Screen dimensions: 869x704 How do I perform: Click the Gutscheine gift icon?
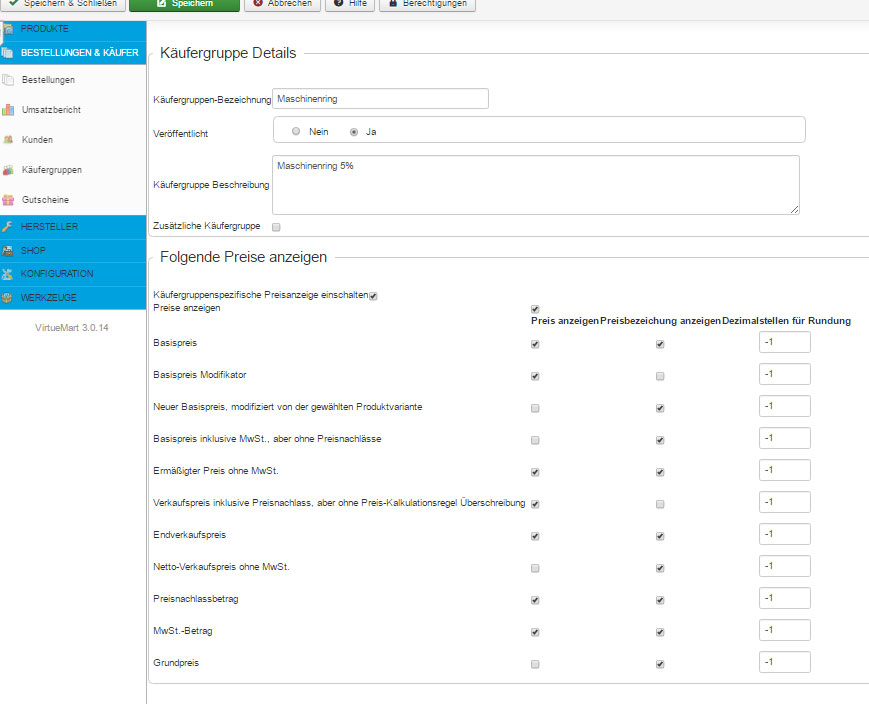8,200
